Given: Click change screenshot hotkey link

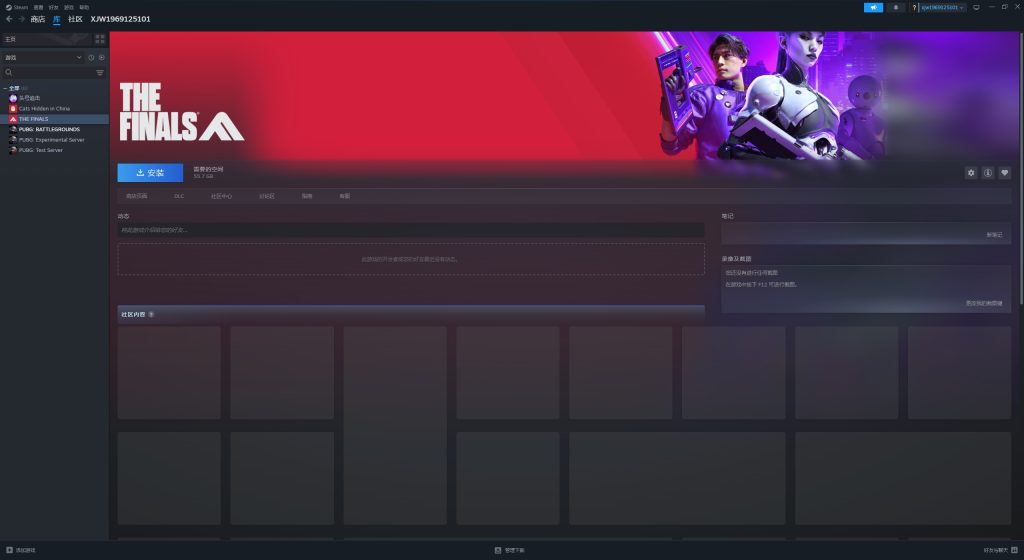Looking at the screenshot, I should 984,303.
